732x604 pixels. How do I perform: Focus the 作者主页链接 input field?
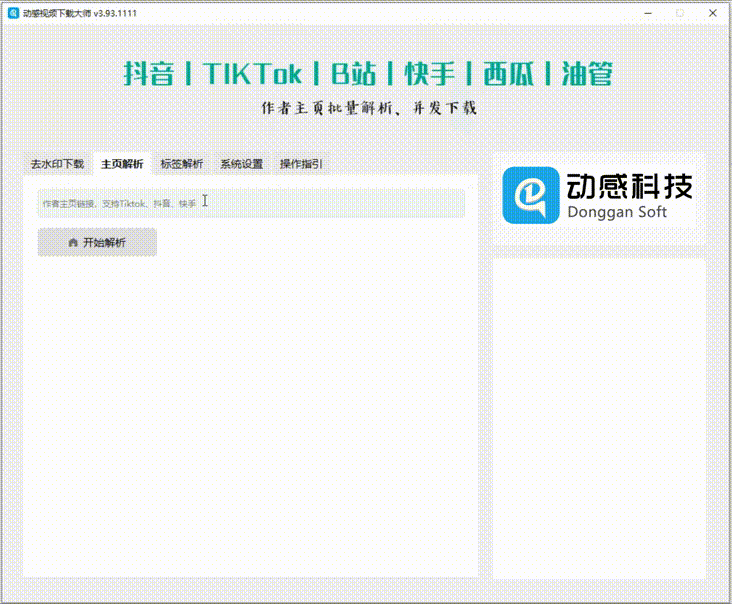(x=250, y=203)
